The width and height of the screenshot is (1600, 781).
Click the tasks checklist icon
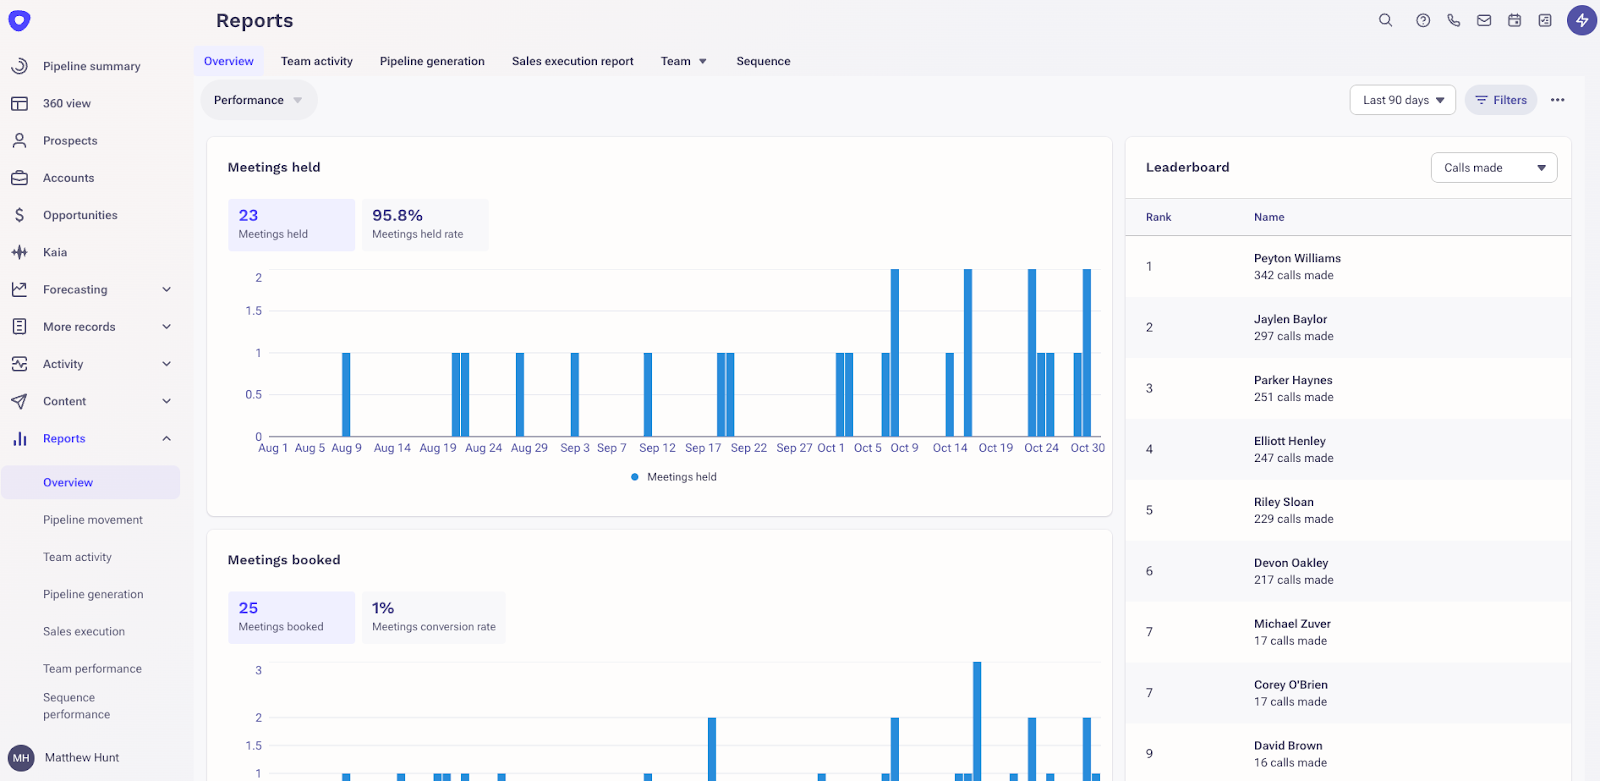point(1545,20)
